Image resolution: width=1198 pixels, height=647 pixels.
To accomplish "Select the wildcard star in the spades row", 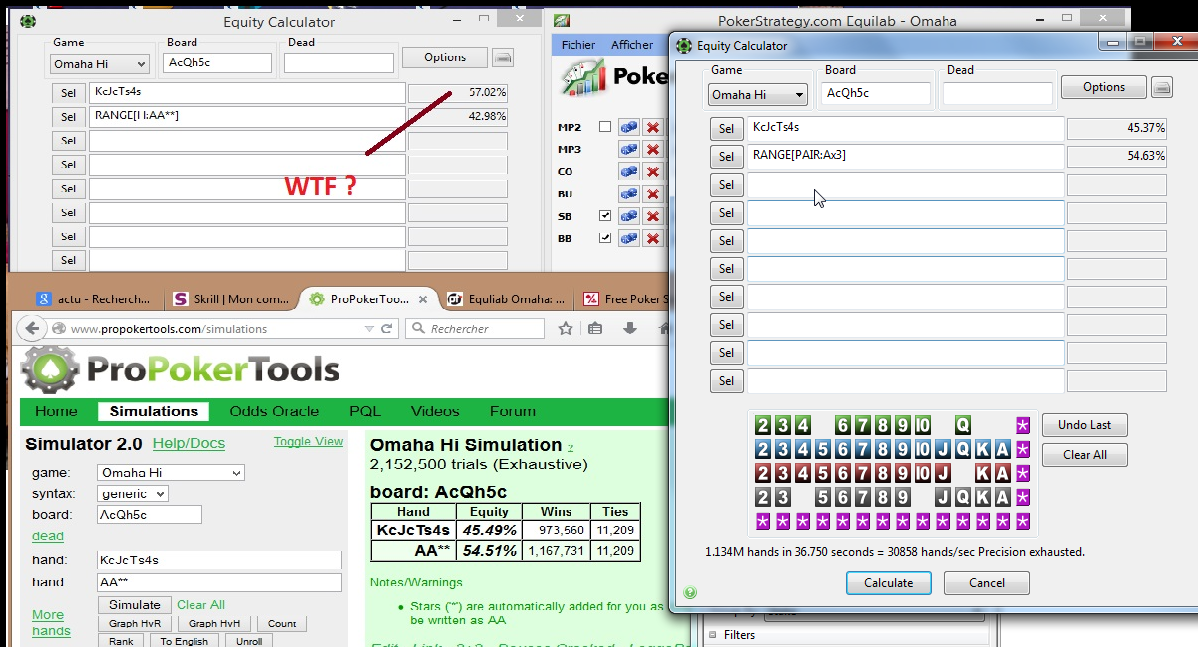I will (1023, 498).
